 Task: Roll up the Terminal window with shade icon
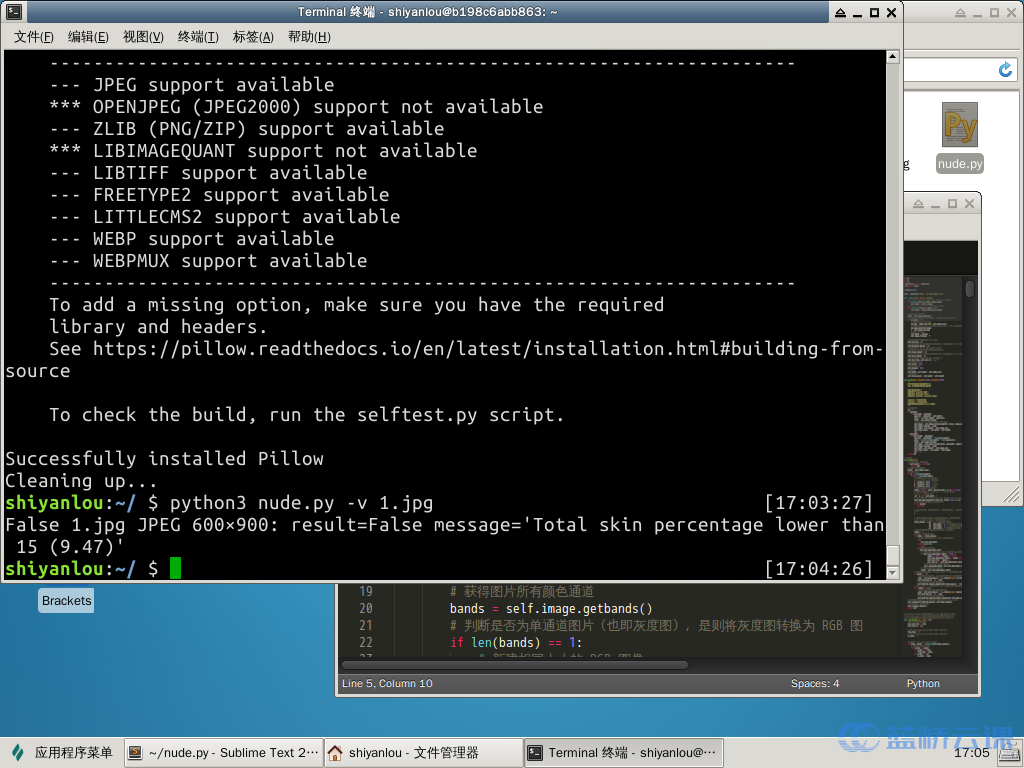click(x=839, y=12)
